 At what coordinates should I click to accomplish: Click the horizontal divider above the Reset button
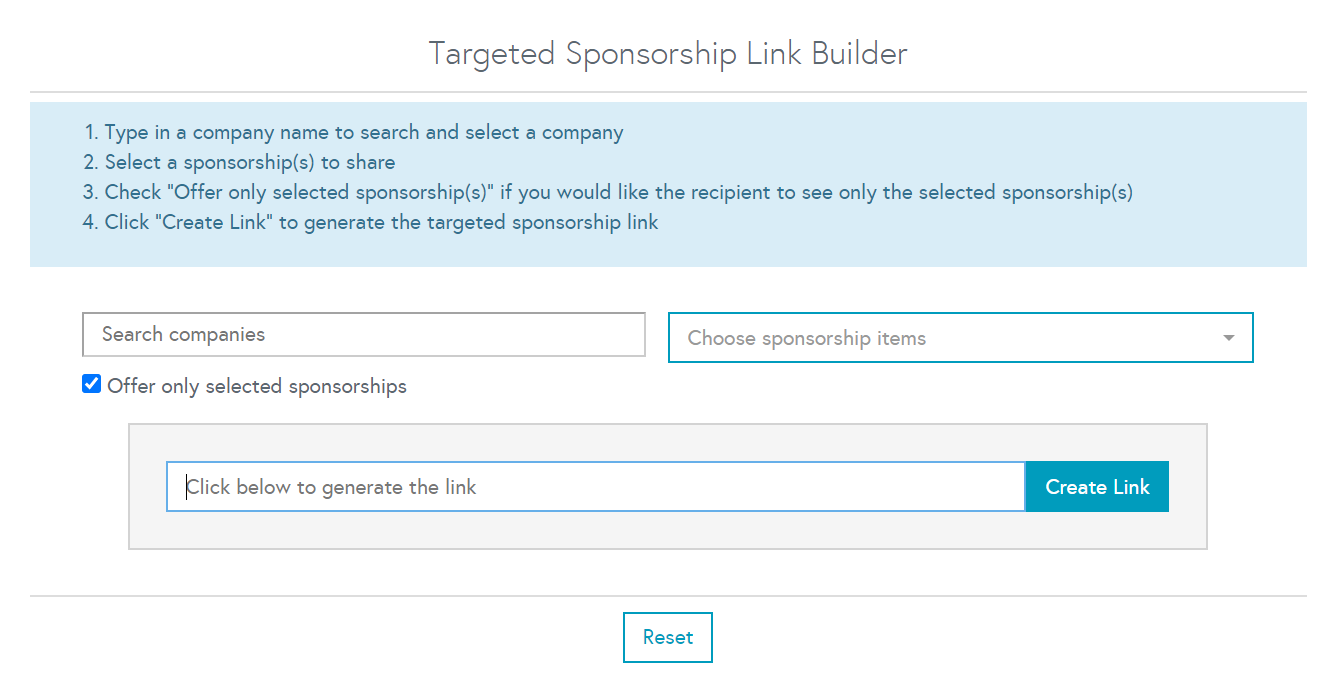click(668, 596)
